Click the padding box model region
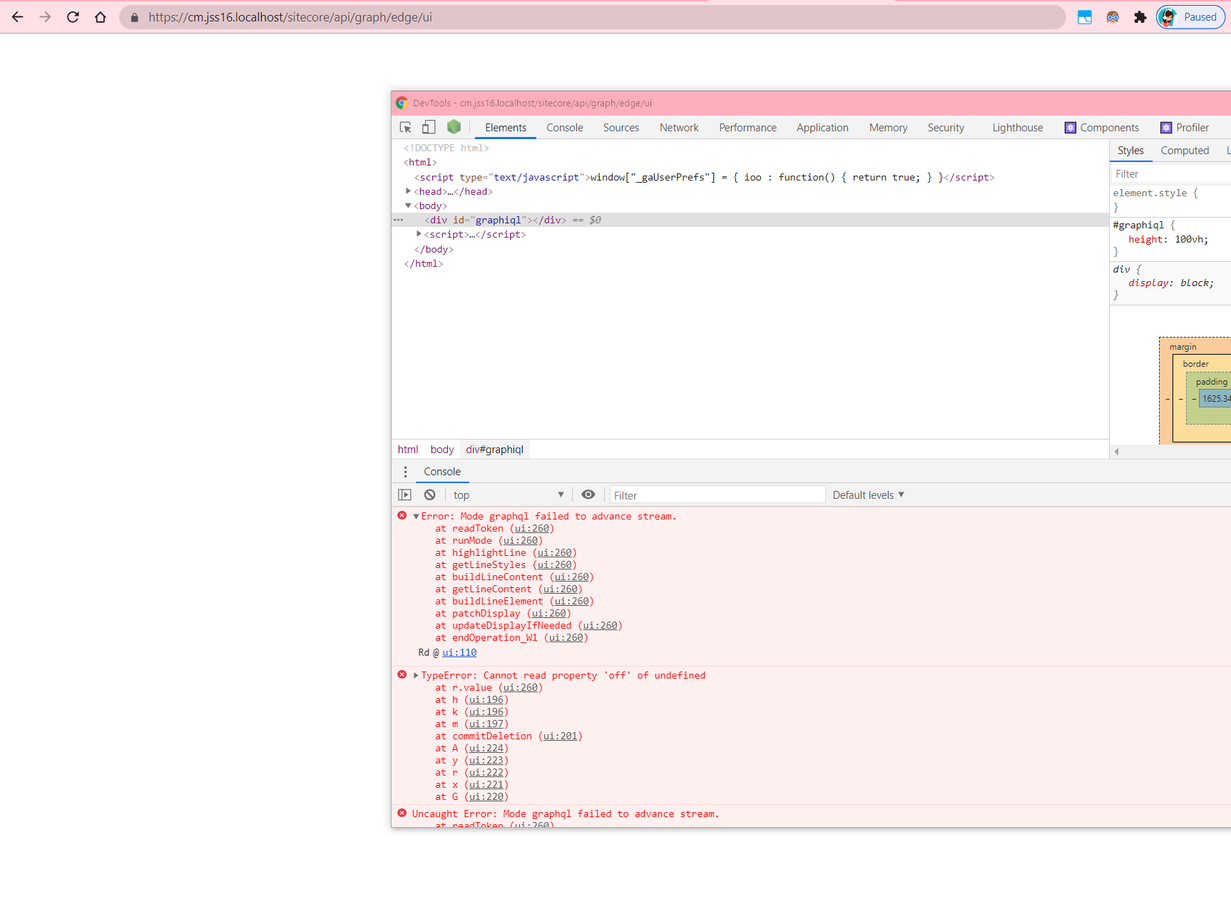 (x=1211, y=382)
